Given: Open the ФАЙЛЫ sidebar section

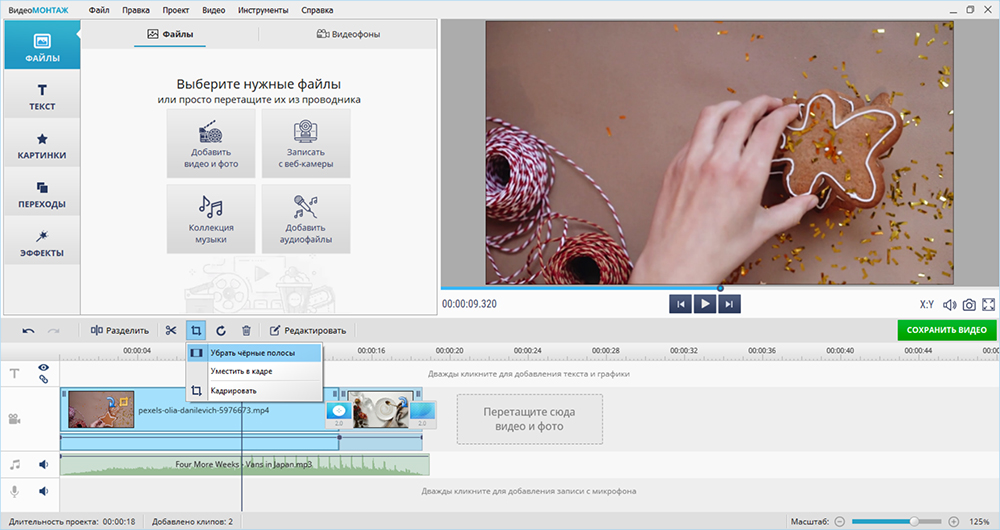Looking at the screenshot, I should pos(42,45).
